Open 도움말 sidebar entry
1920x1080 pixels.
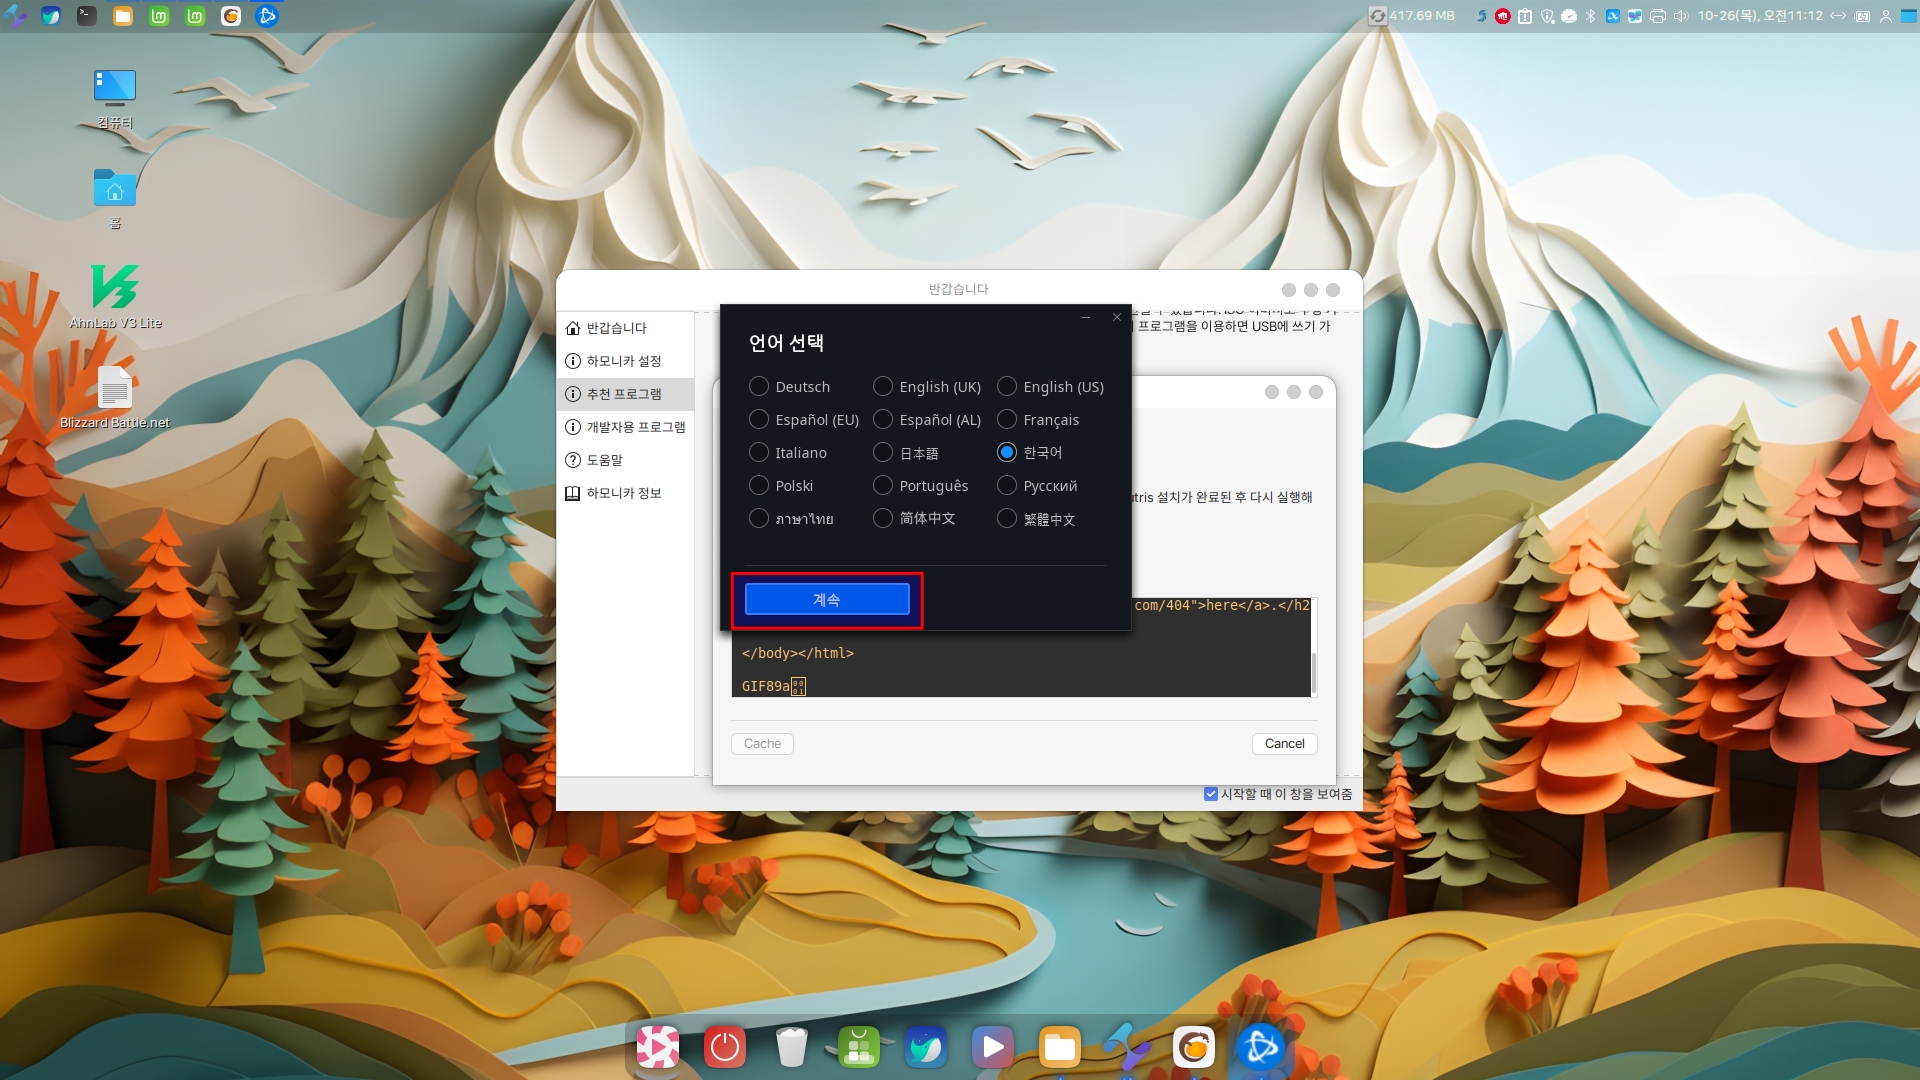pyautogui.click(x=604, y=460)
